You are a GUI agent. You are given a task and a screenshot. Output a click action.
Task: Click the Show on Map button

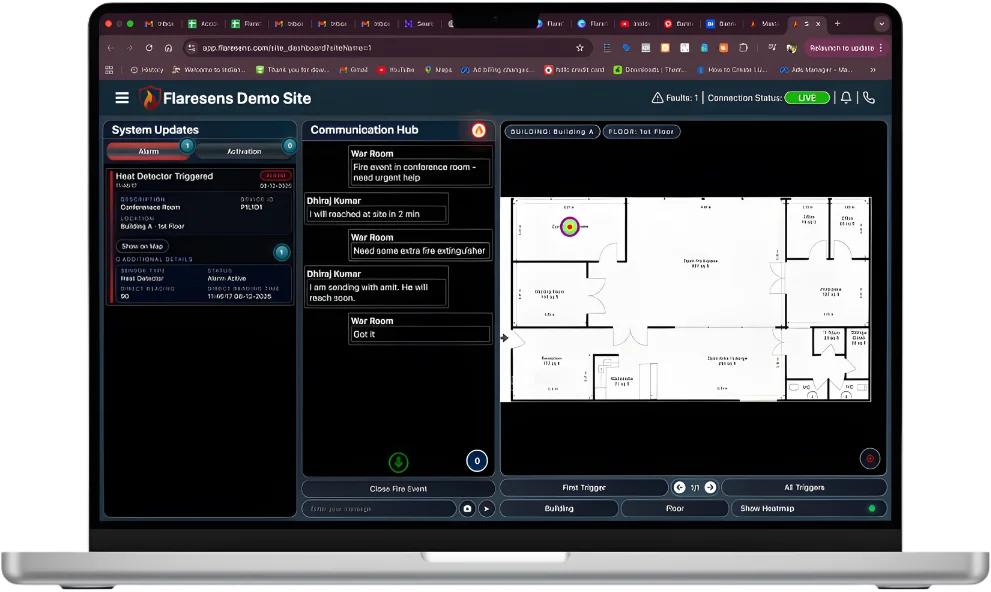142,246
